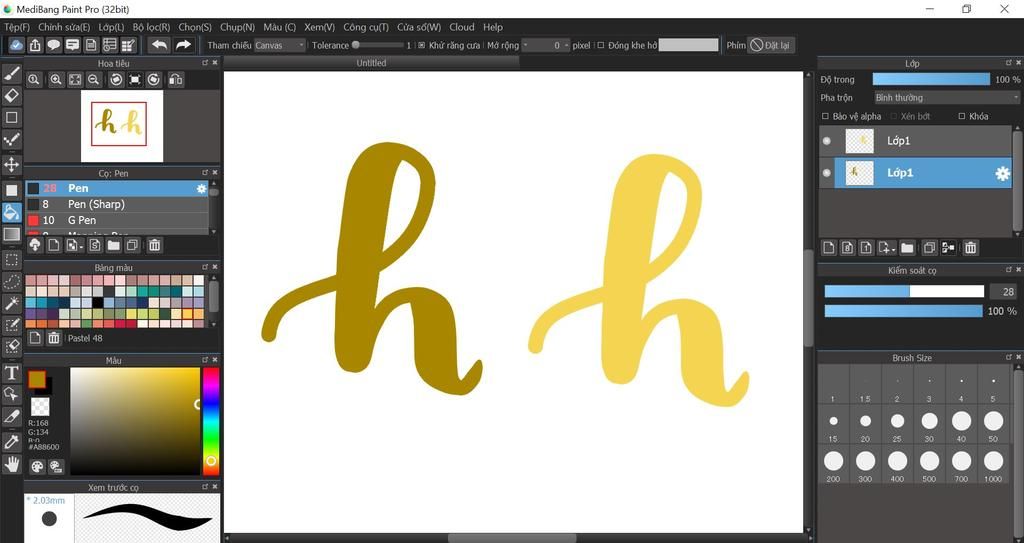Image resolution: width=1024 pixels, height=543 pixels.
Task: Select the Gradient tool
Action: 12,234
